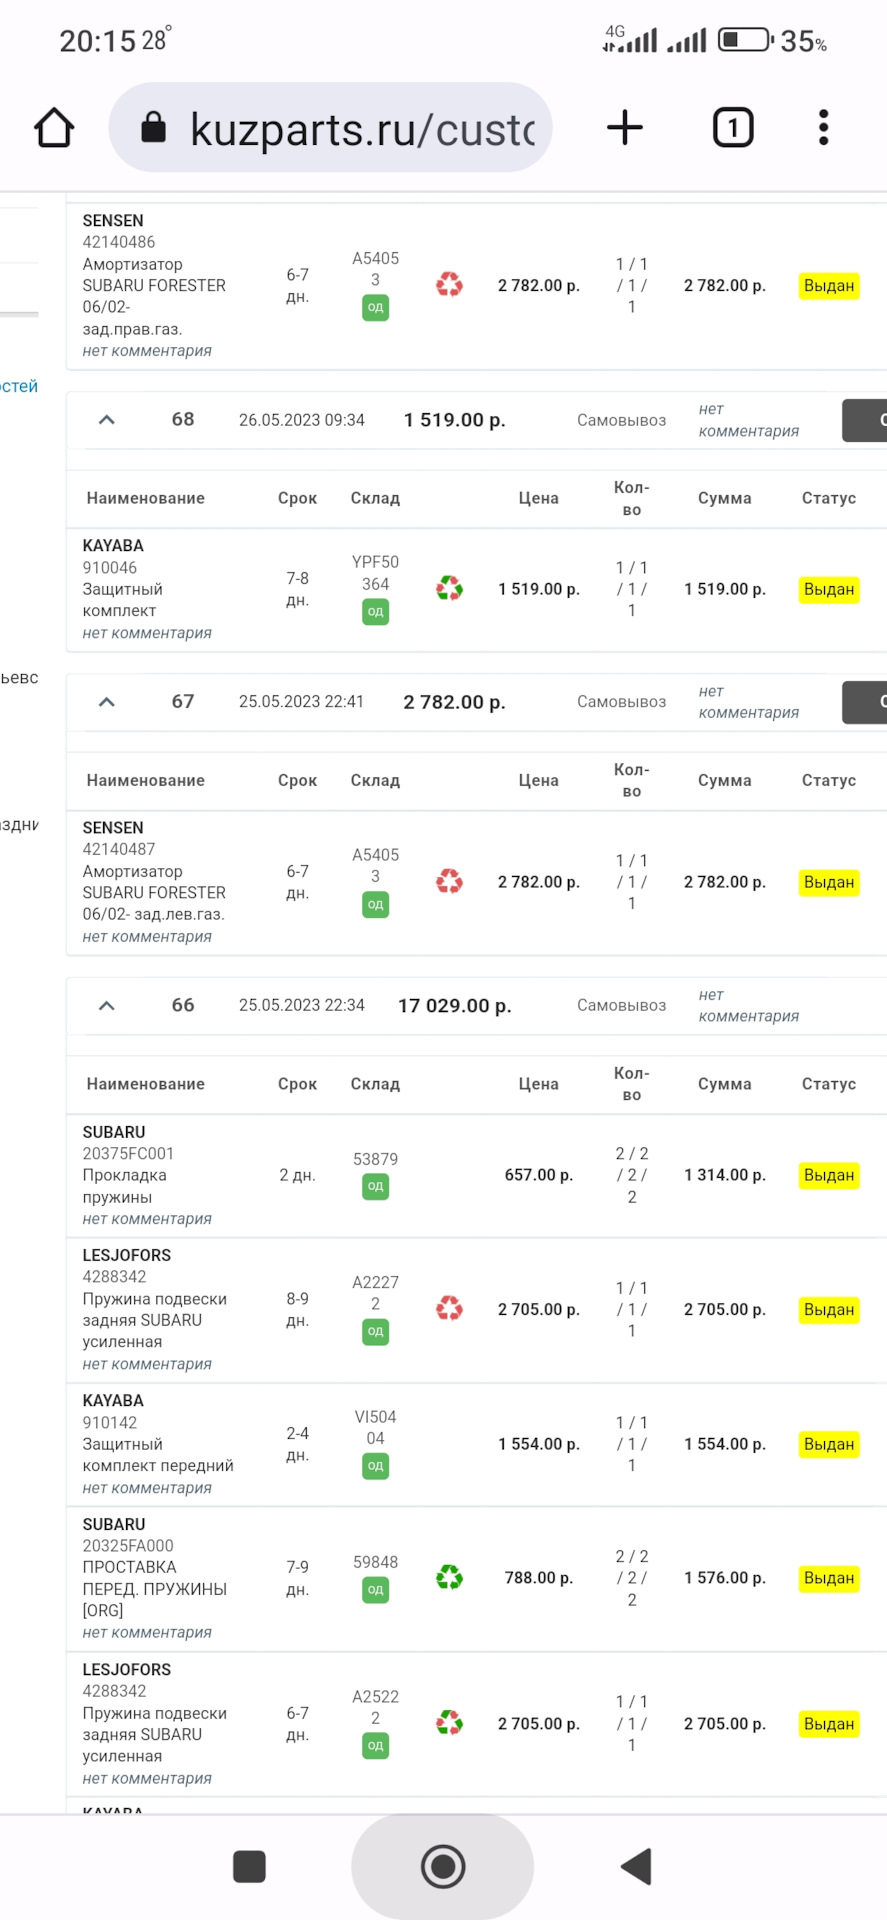The width and height of the screenshot is (887, 1920).
Task: Tap the green ОД badge under YPF50364
Action: click(x=375, y=612)
